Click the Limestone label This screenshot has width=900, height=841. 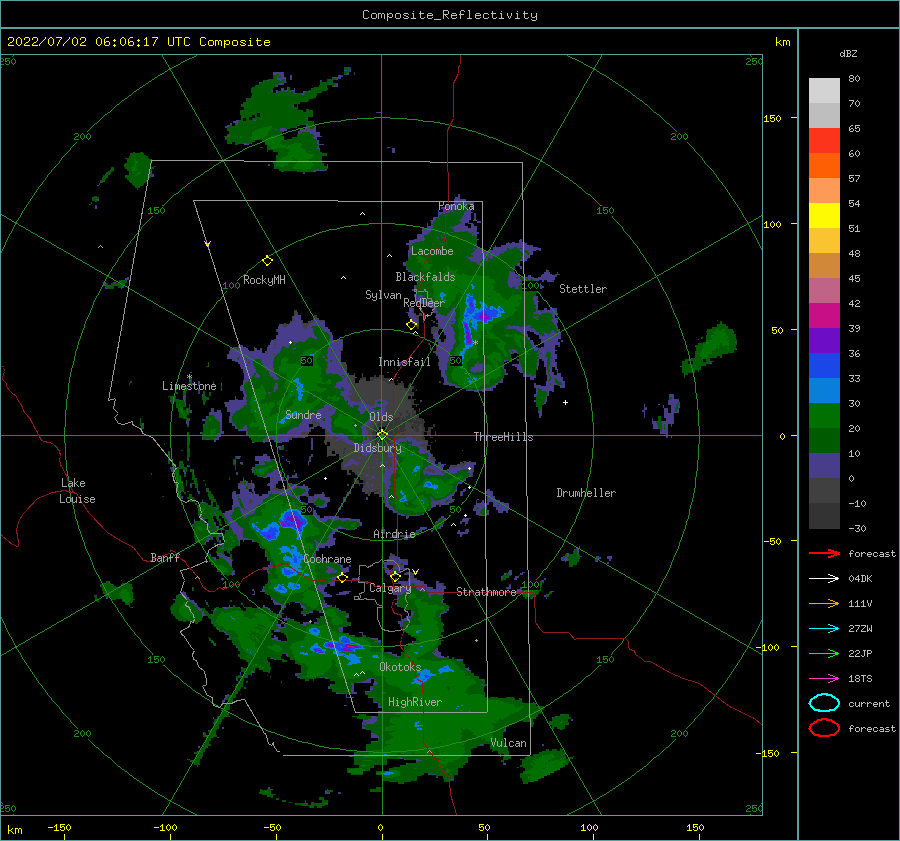coord(189,386)
